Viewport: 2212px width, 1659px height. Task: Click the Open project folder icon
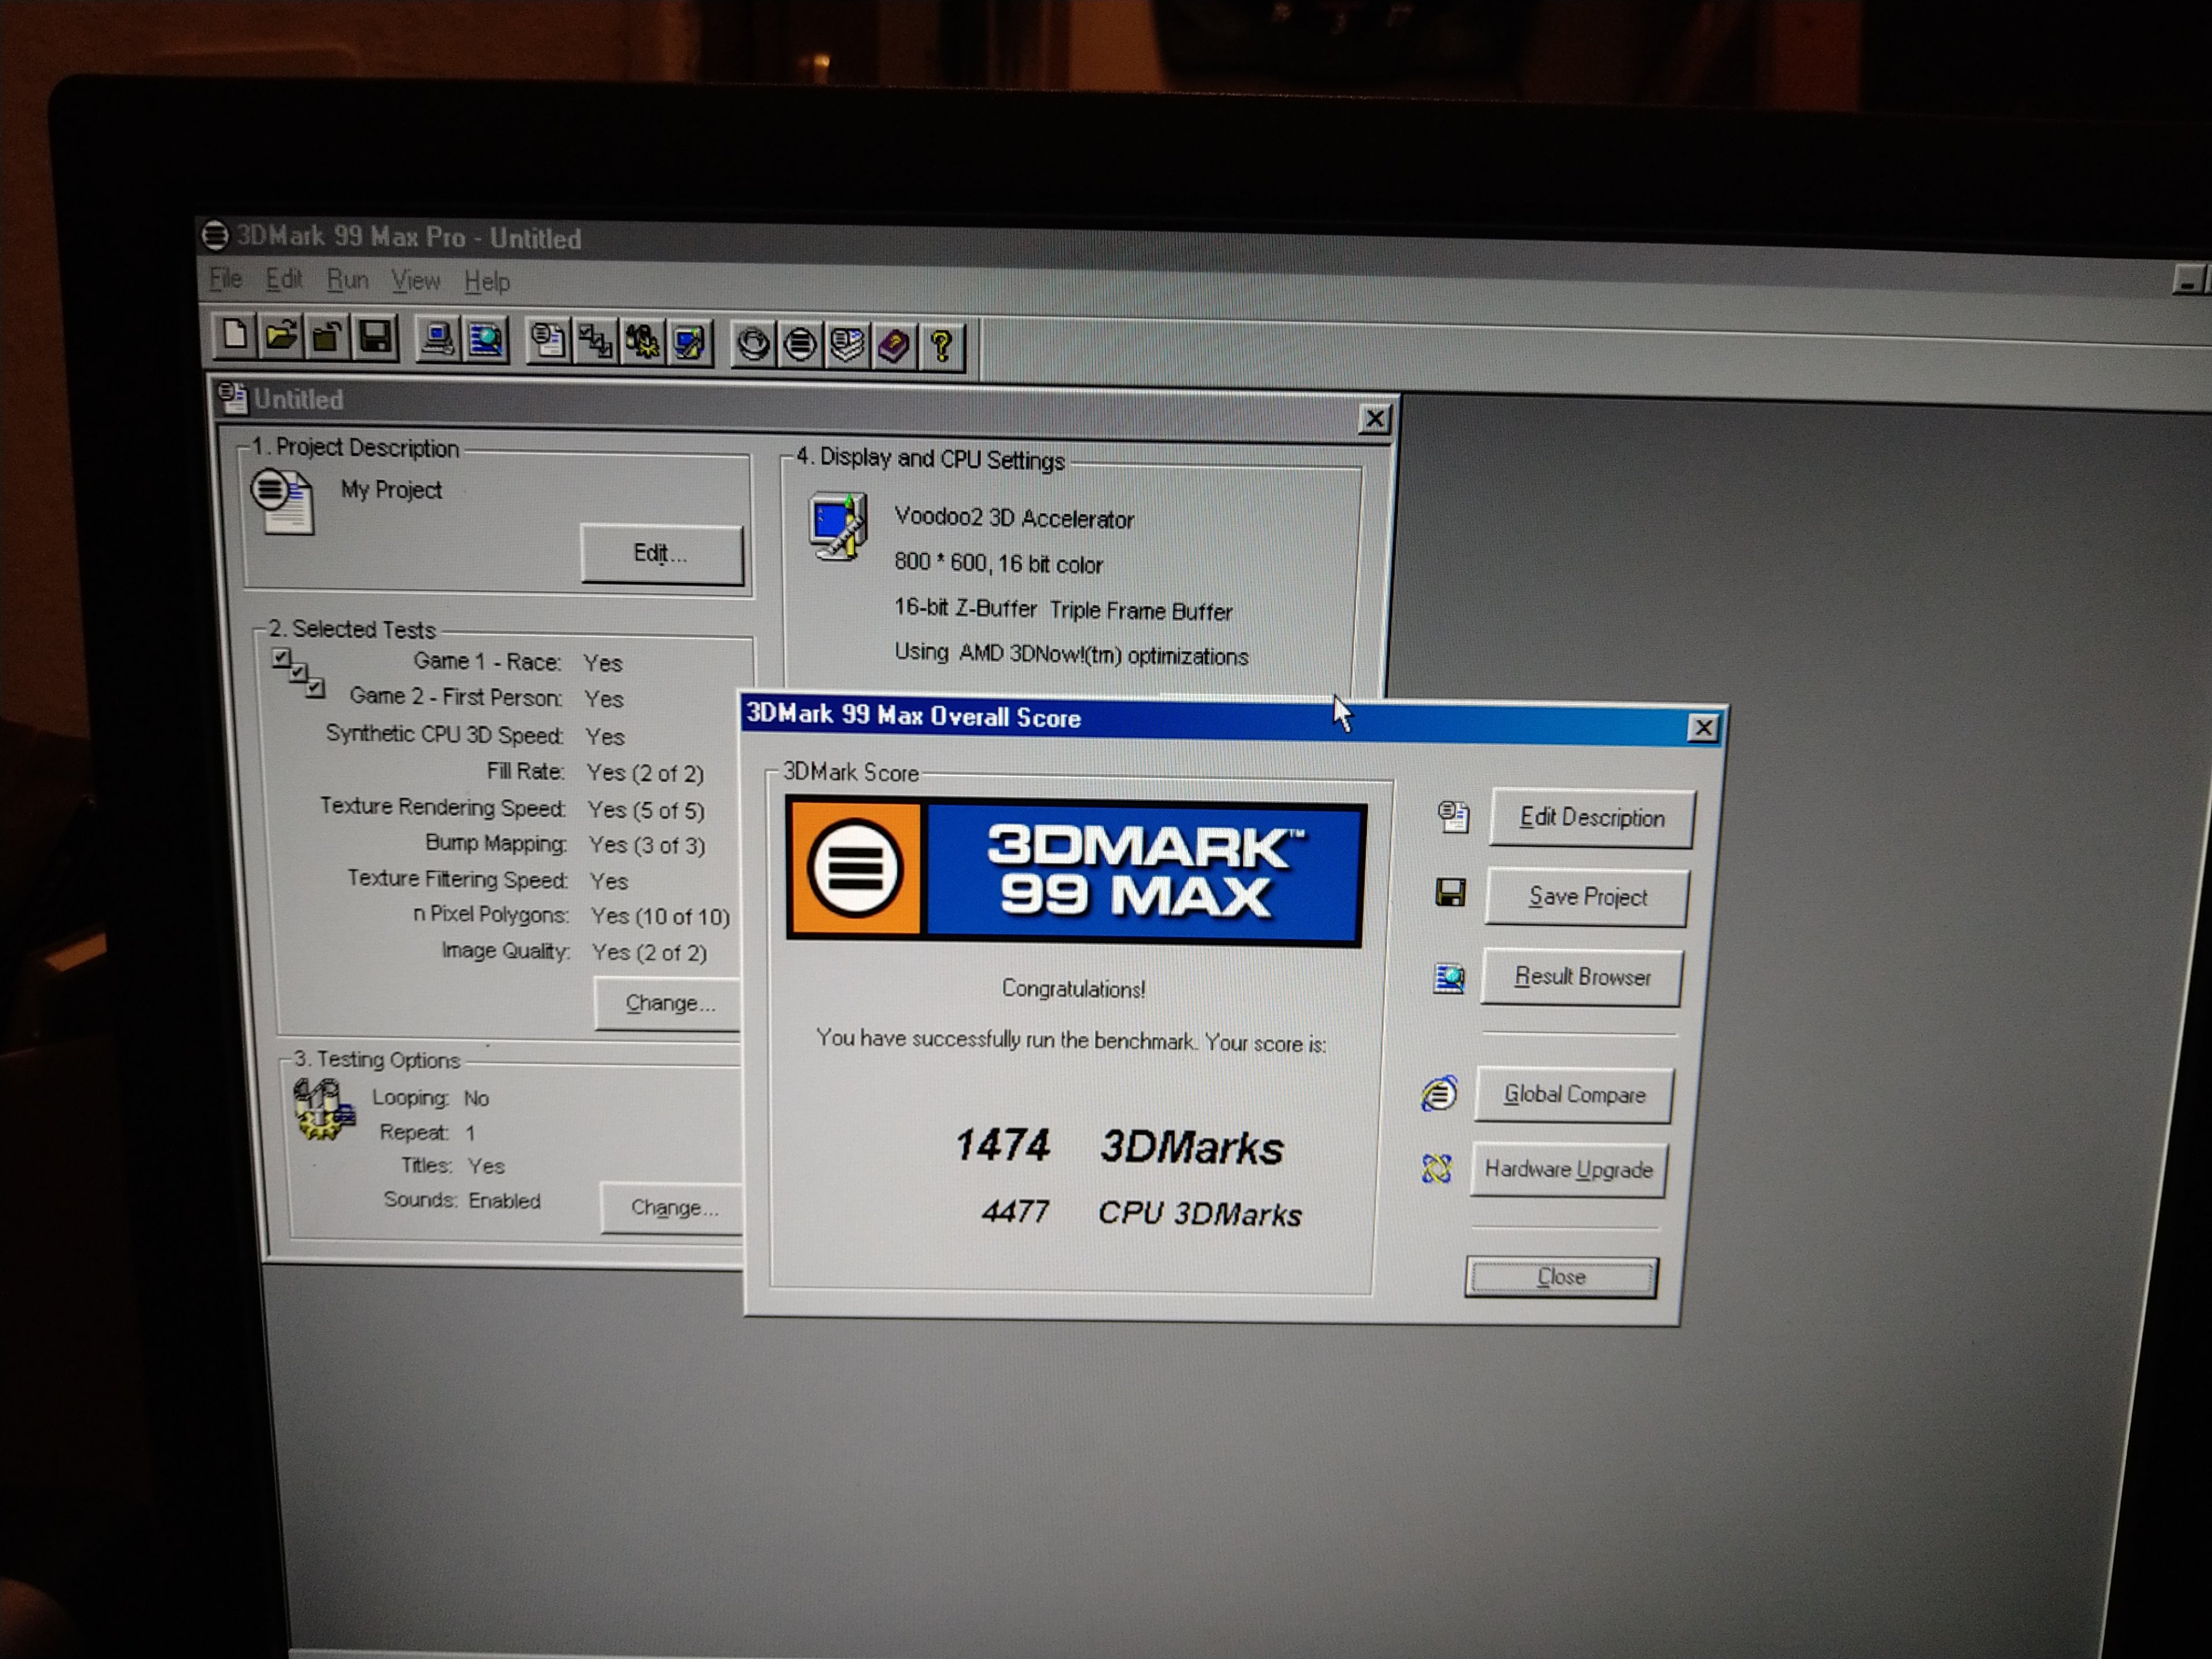282,336
